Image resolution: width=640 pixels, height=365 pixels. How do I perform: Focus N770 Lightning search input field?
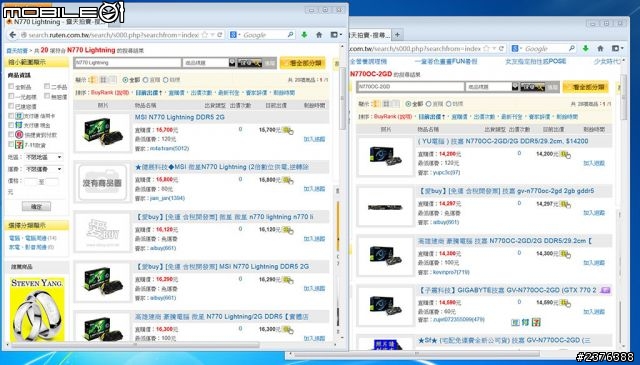pyautogui.click(x=127, y=63)
